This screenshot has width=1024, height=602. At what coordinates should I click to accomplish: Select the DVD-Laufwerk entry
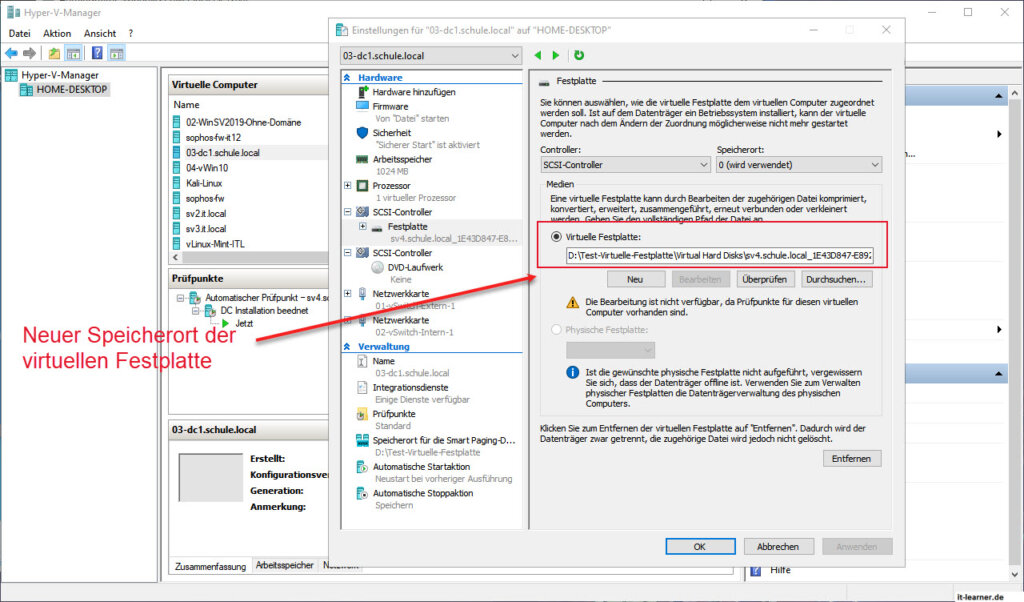coord(415,268)
